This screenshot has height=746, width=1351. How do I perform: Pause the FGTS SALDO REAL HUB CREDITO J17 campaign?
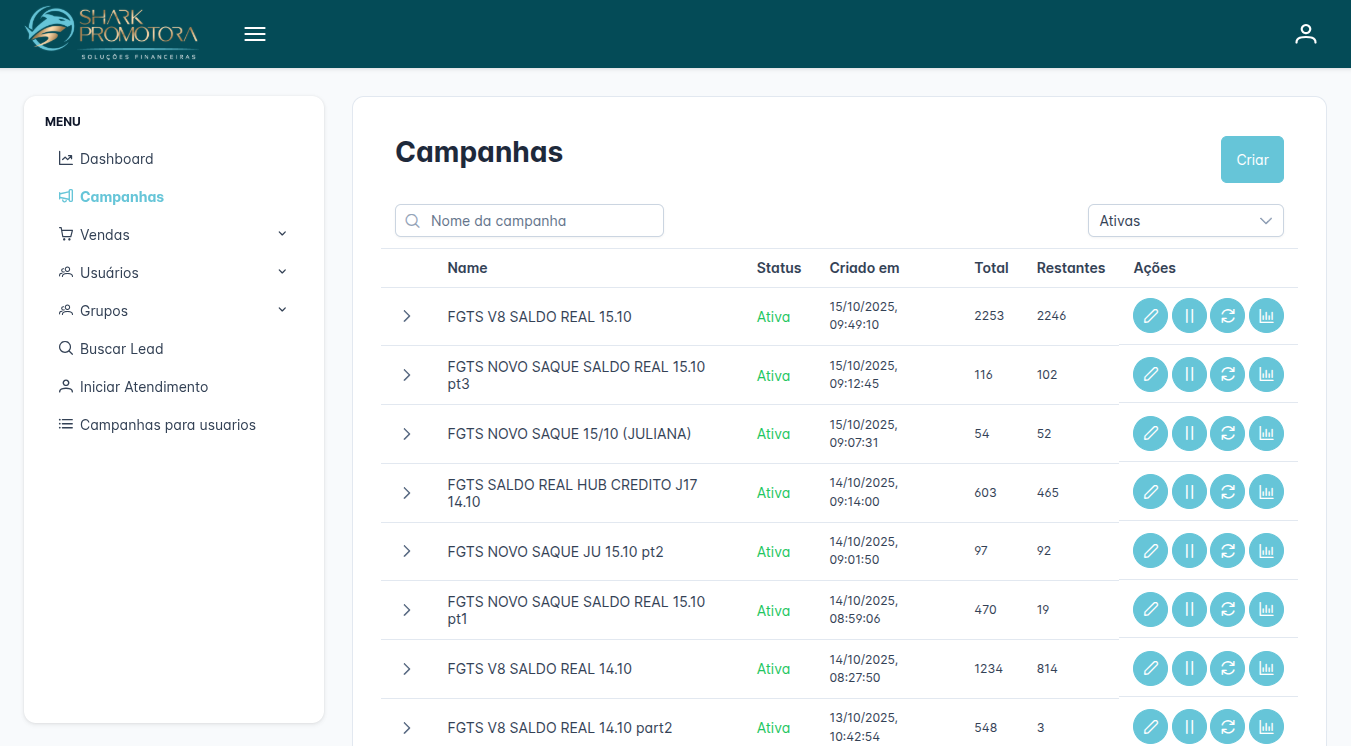coord(1189,492)
